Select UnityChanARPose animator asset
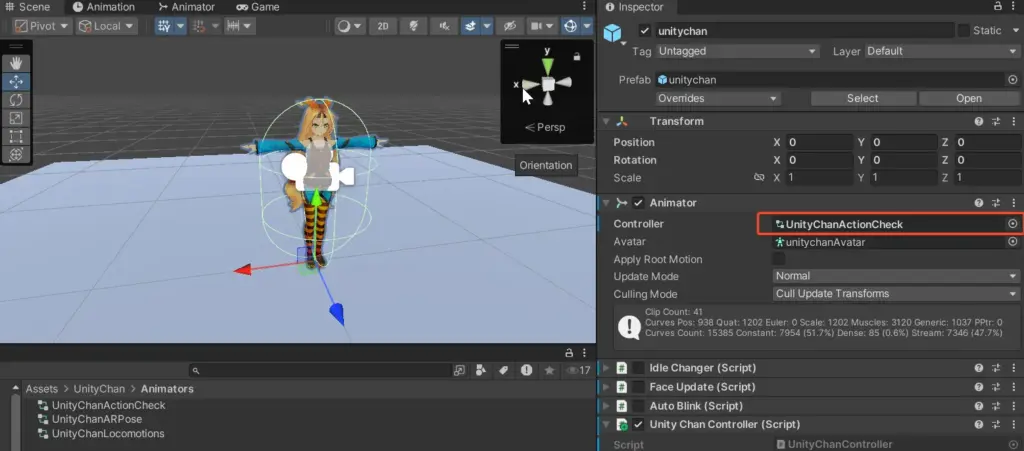1024x451 pixels. pyautogui.click(x=97, y=419)
